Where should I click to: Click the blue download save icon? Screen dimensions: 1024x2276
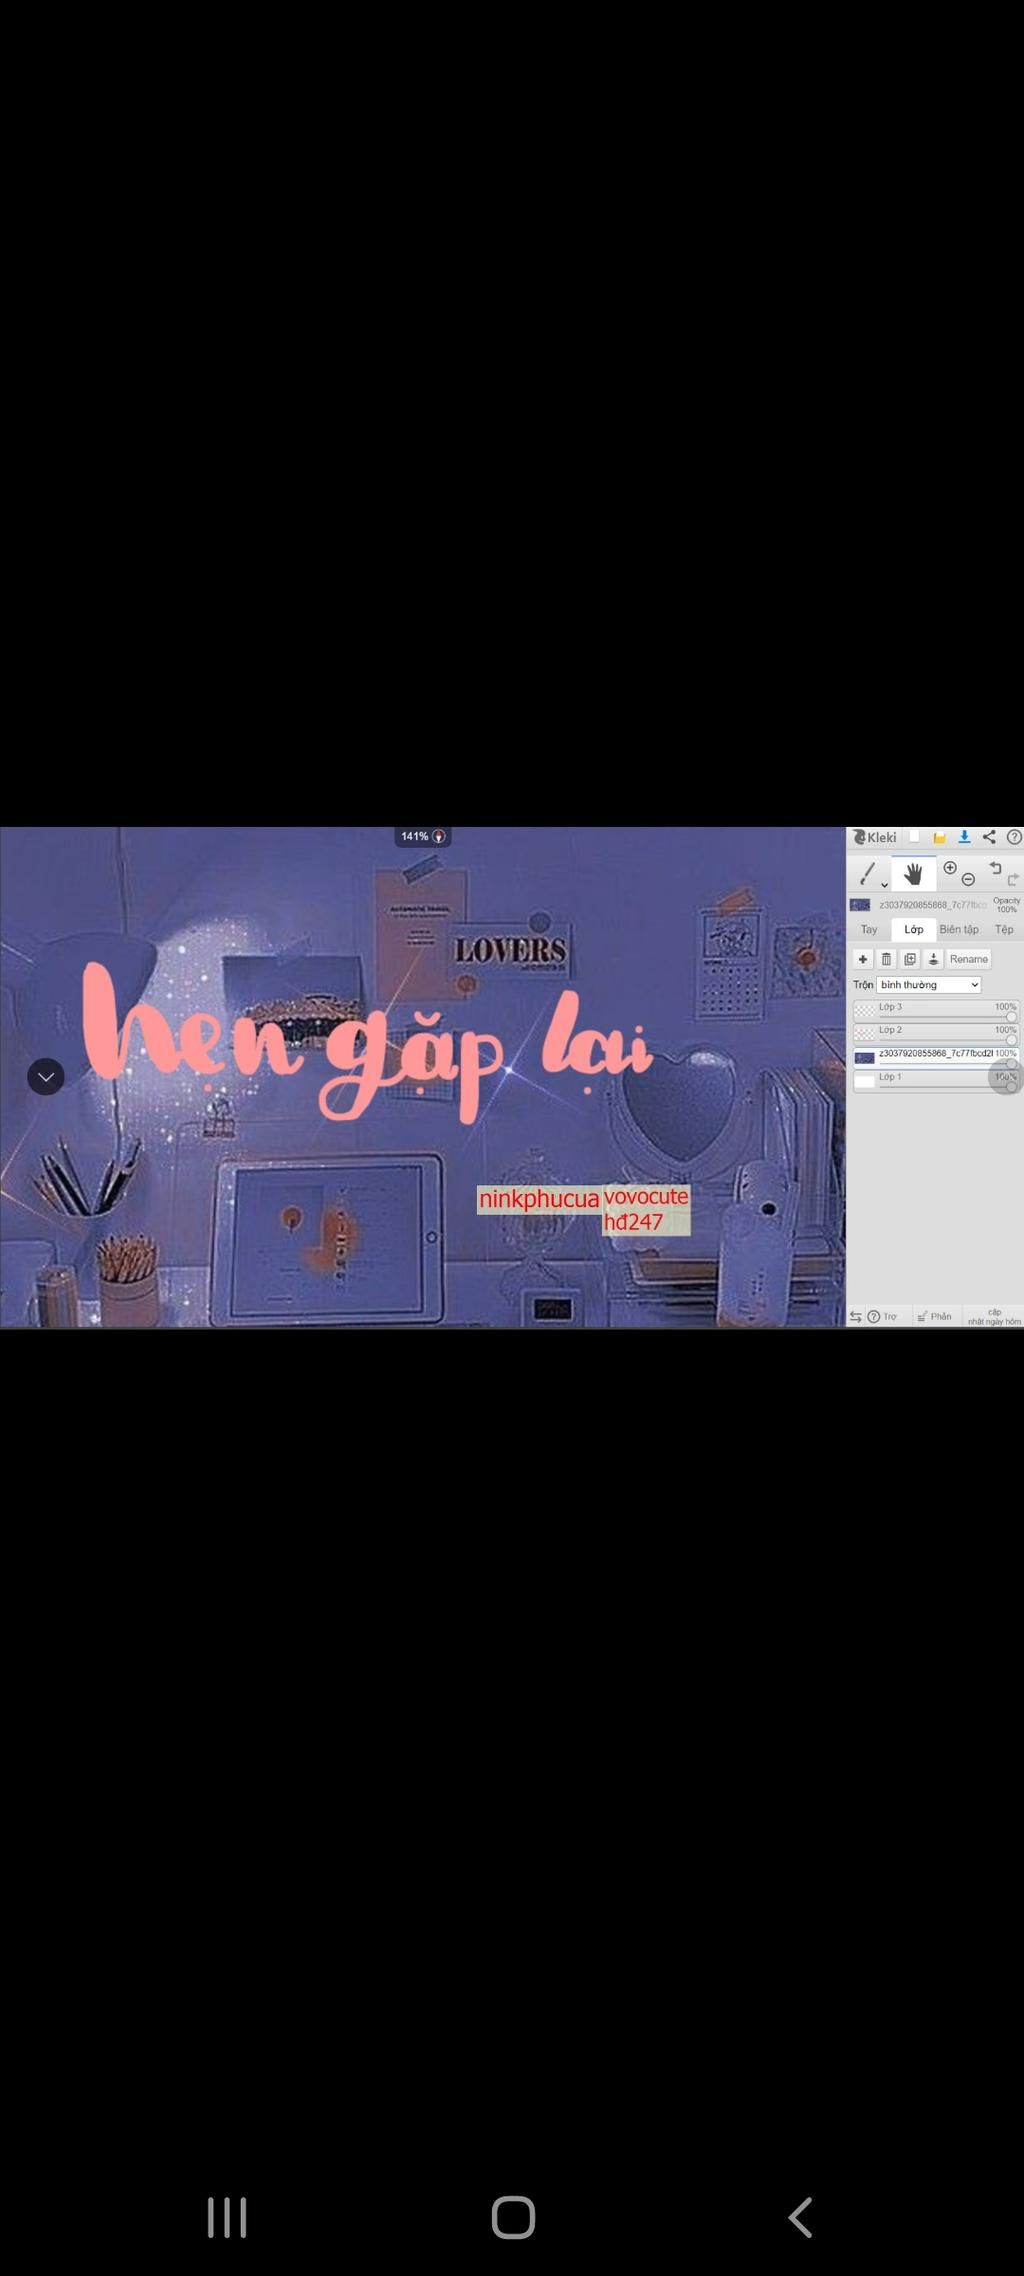tap(964, 837)
